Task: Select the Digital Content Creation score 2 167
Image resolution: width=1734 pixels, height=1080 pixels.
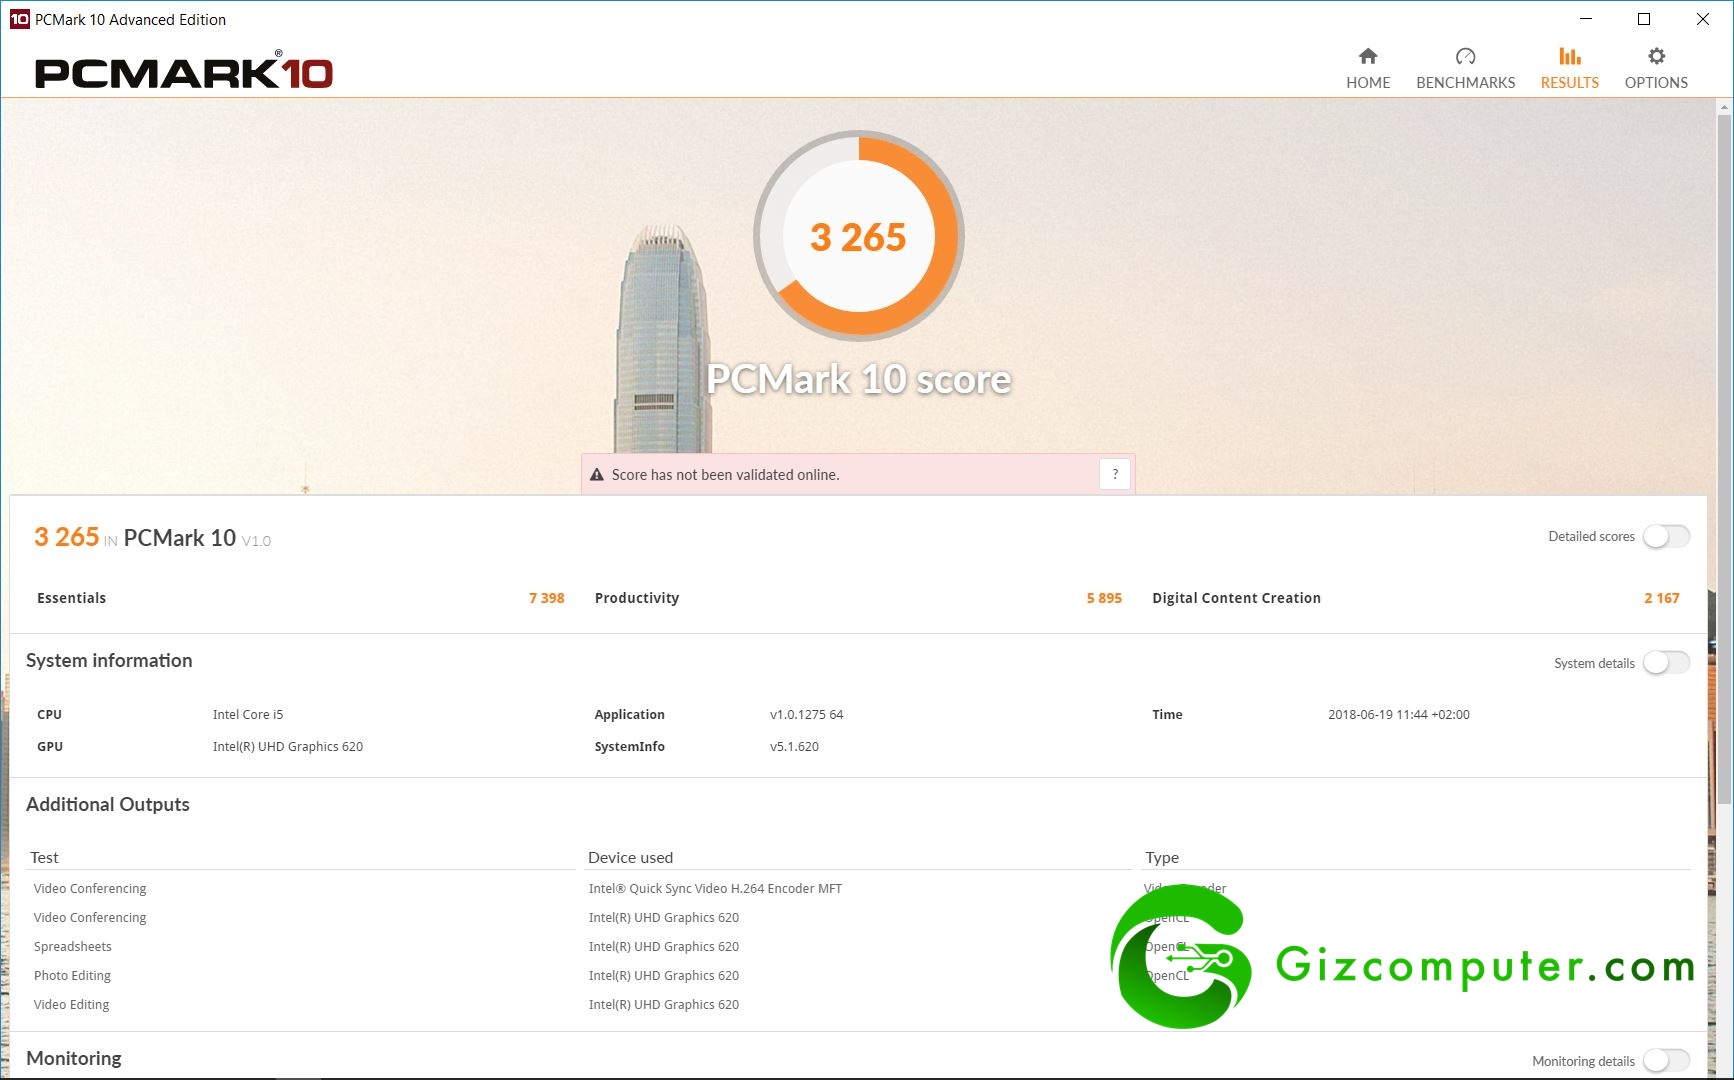Action: click(x=1661, y=598)
